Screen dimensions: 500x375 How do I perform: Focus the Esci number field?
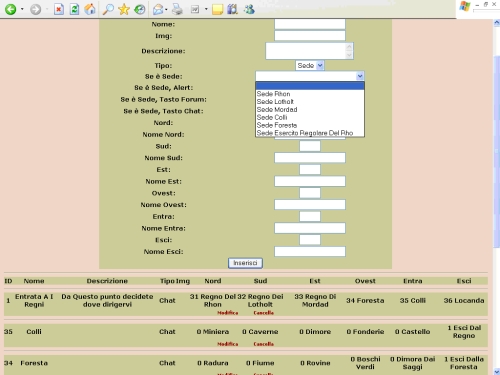tap(310, 240)
